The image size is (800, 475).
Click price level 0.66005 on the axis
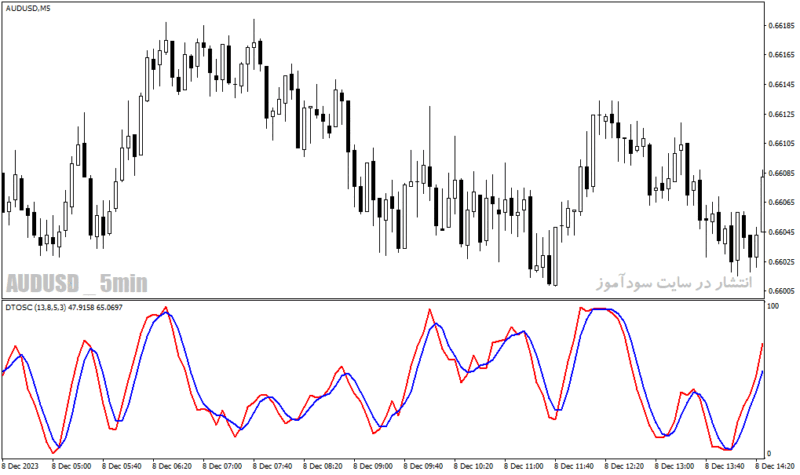coord(782,291)
